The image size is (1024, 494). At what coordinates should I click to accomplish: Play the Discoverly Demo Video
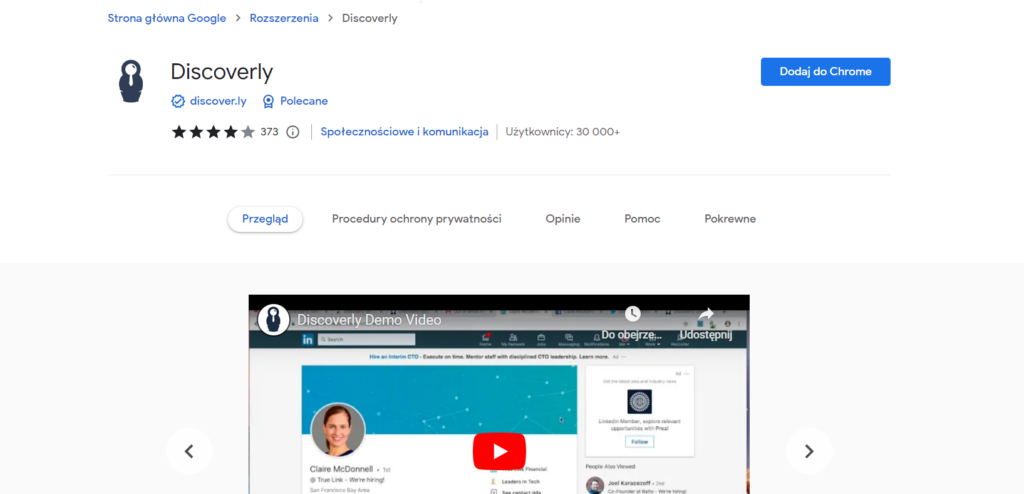[499, 451]
